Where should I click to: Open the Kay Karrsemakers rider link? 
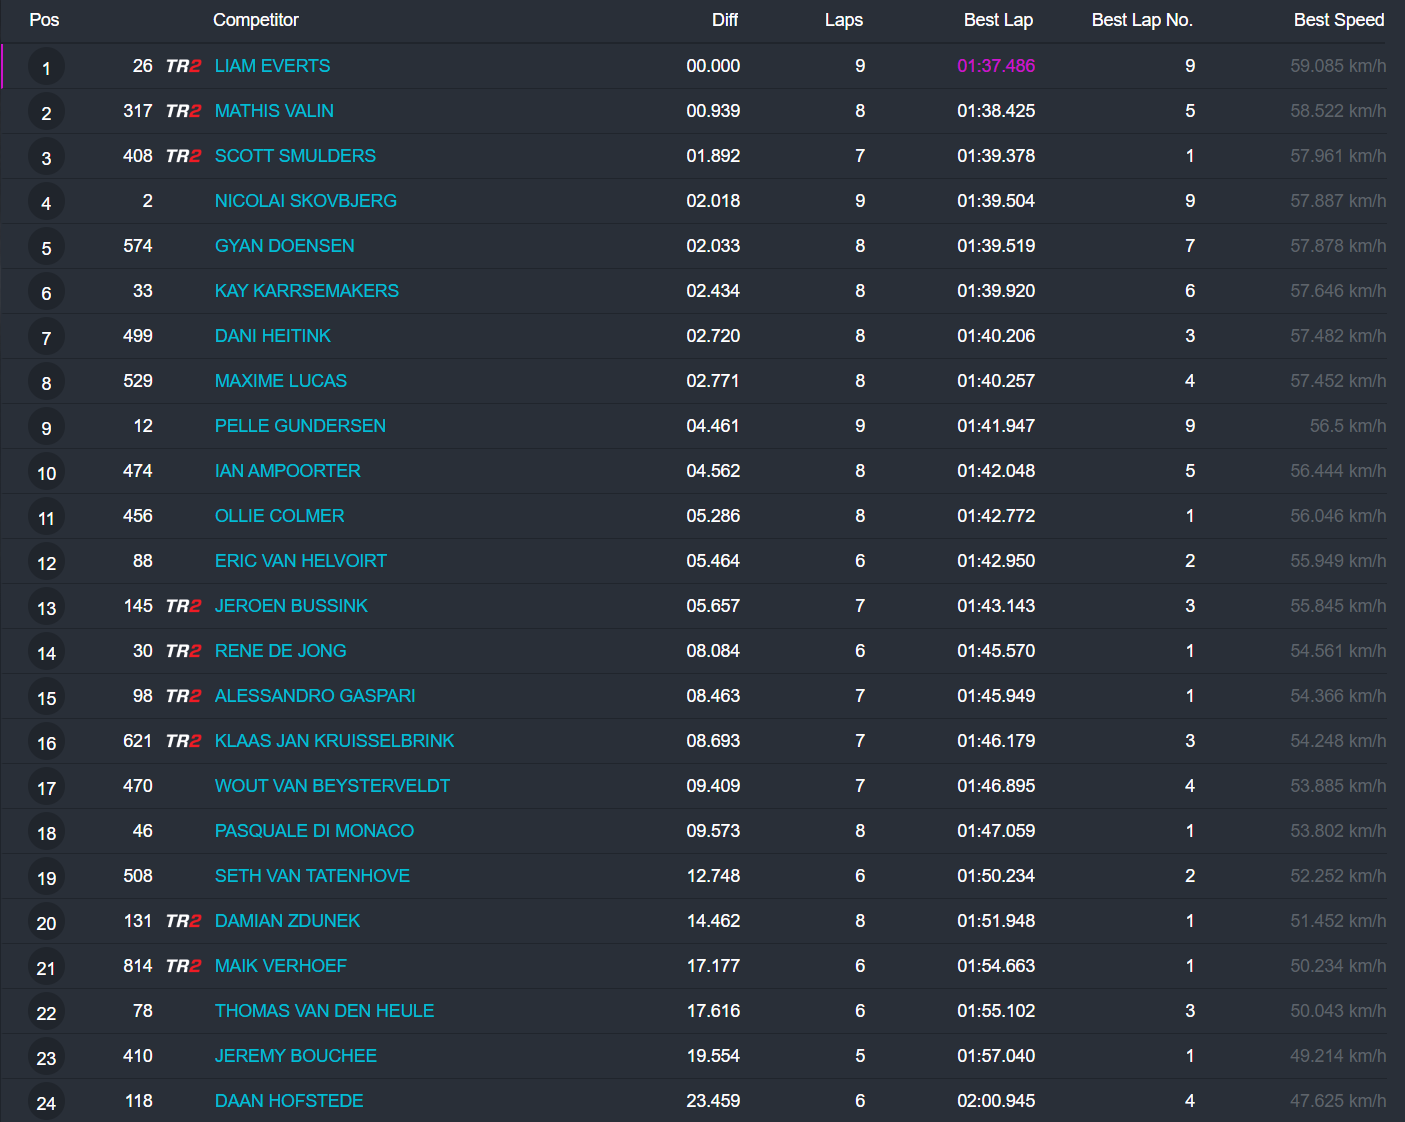click(306, 291)
